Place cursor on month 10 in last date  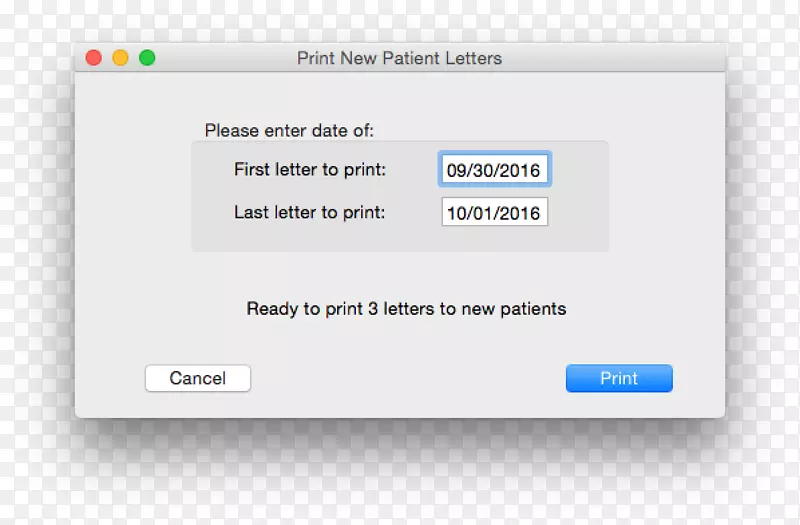point(457,214)
